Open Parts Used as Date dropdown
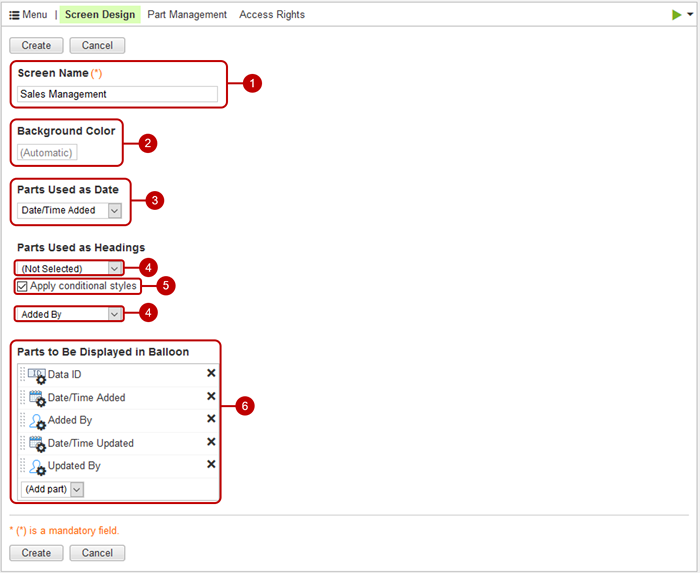Screen dimensions: 700x573 (x=69, y=210)
